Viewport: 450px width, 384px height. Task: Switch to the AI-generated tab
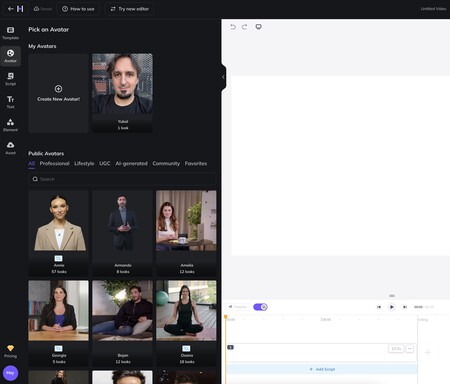tap(131, 163)
